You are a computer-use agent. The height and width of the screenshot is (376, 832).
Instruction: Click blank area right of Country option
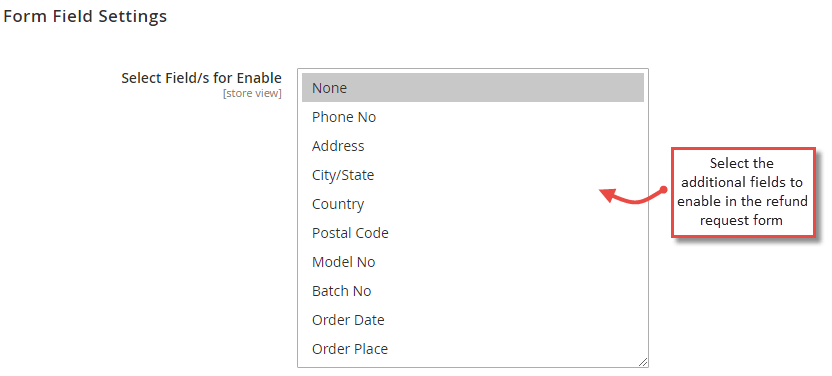pos(504,204)
